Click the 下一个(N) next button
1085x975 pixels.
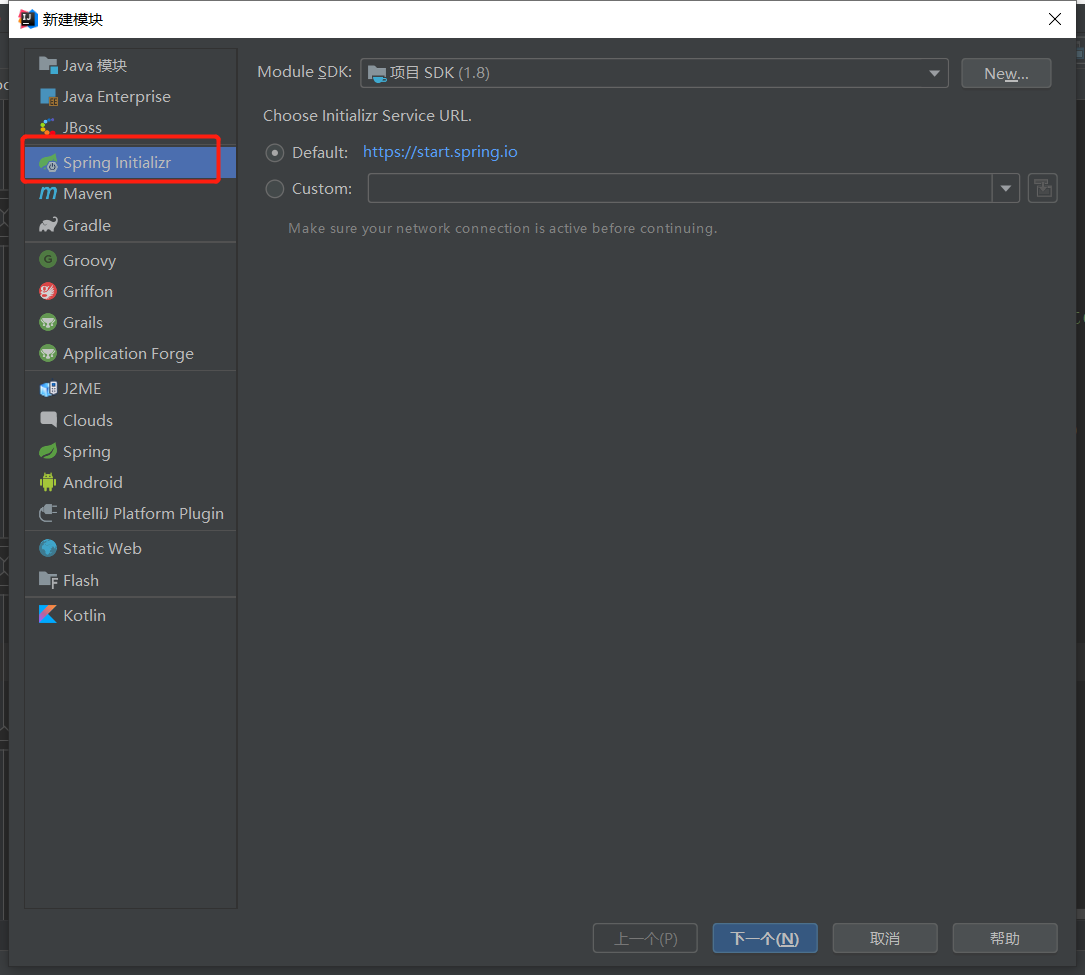(x=764, y=938)
